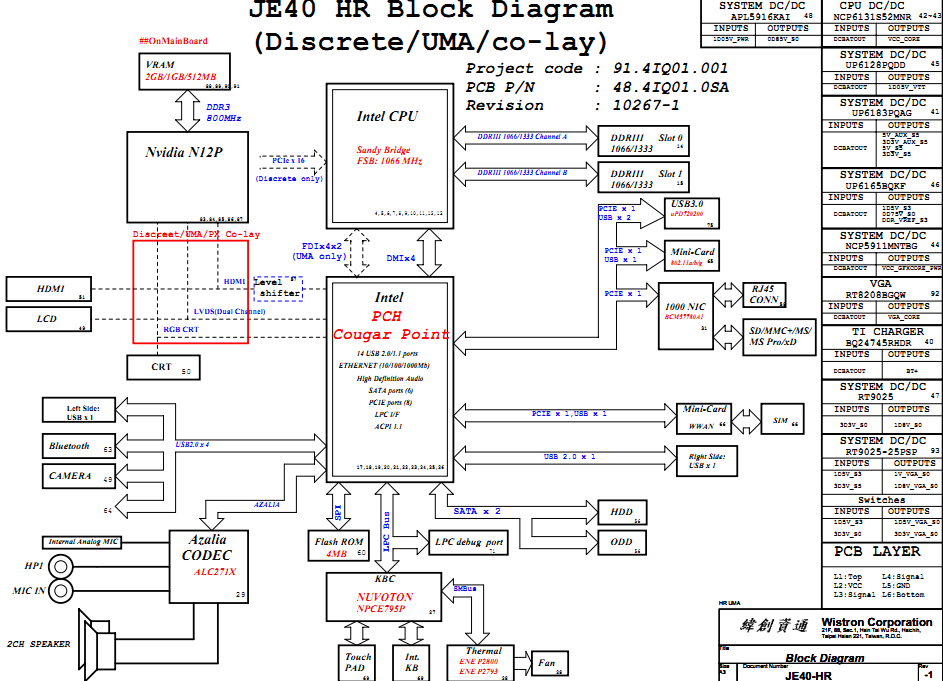Select the "LPC debug port" block
Screen dimensions: 943x681
click(x=468, y=542)
